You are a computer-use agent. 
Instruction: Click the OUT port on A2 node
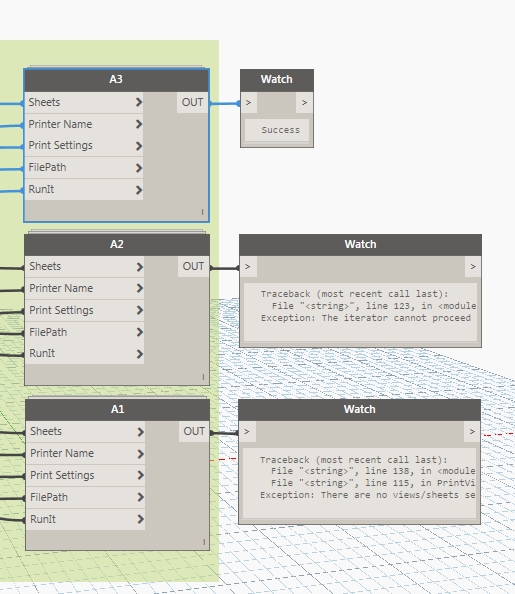pos(193,266)
